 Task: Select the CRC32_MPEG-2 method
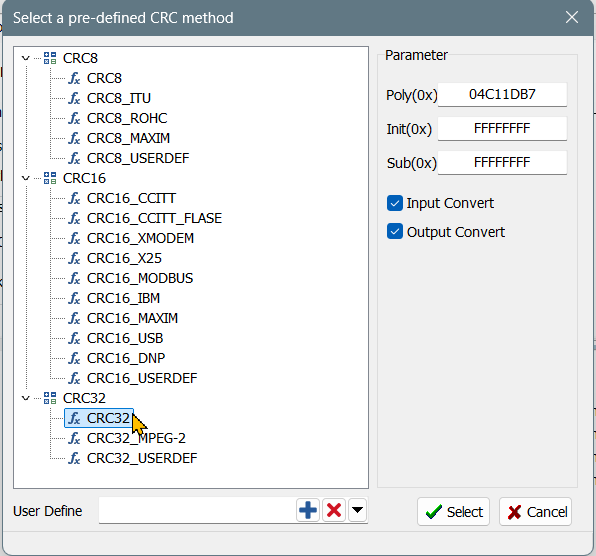pyautogui.click(x=136, y=438)
